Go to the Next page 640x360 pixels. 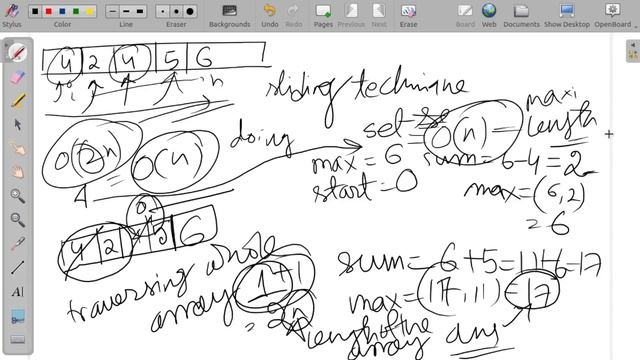point(379,15)
